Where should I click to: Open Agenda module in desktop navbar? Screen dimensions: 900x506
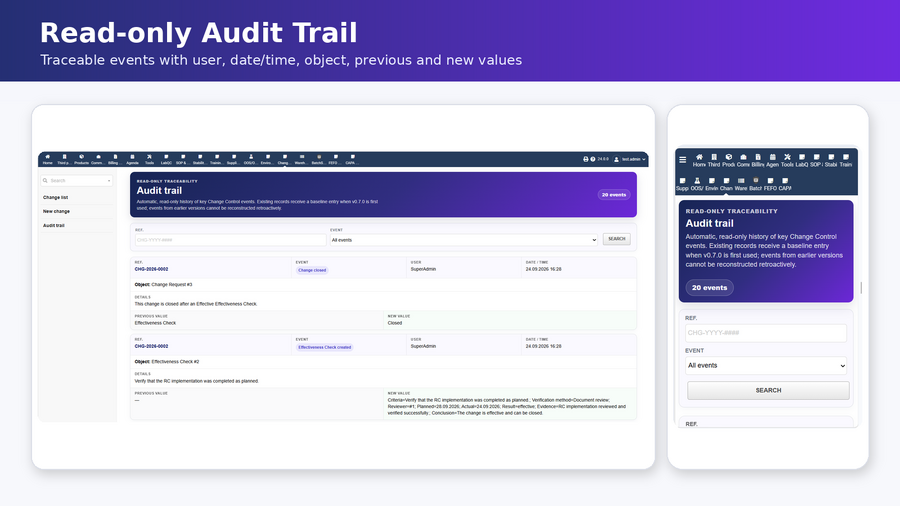132,159
